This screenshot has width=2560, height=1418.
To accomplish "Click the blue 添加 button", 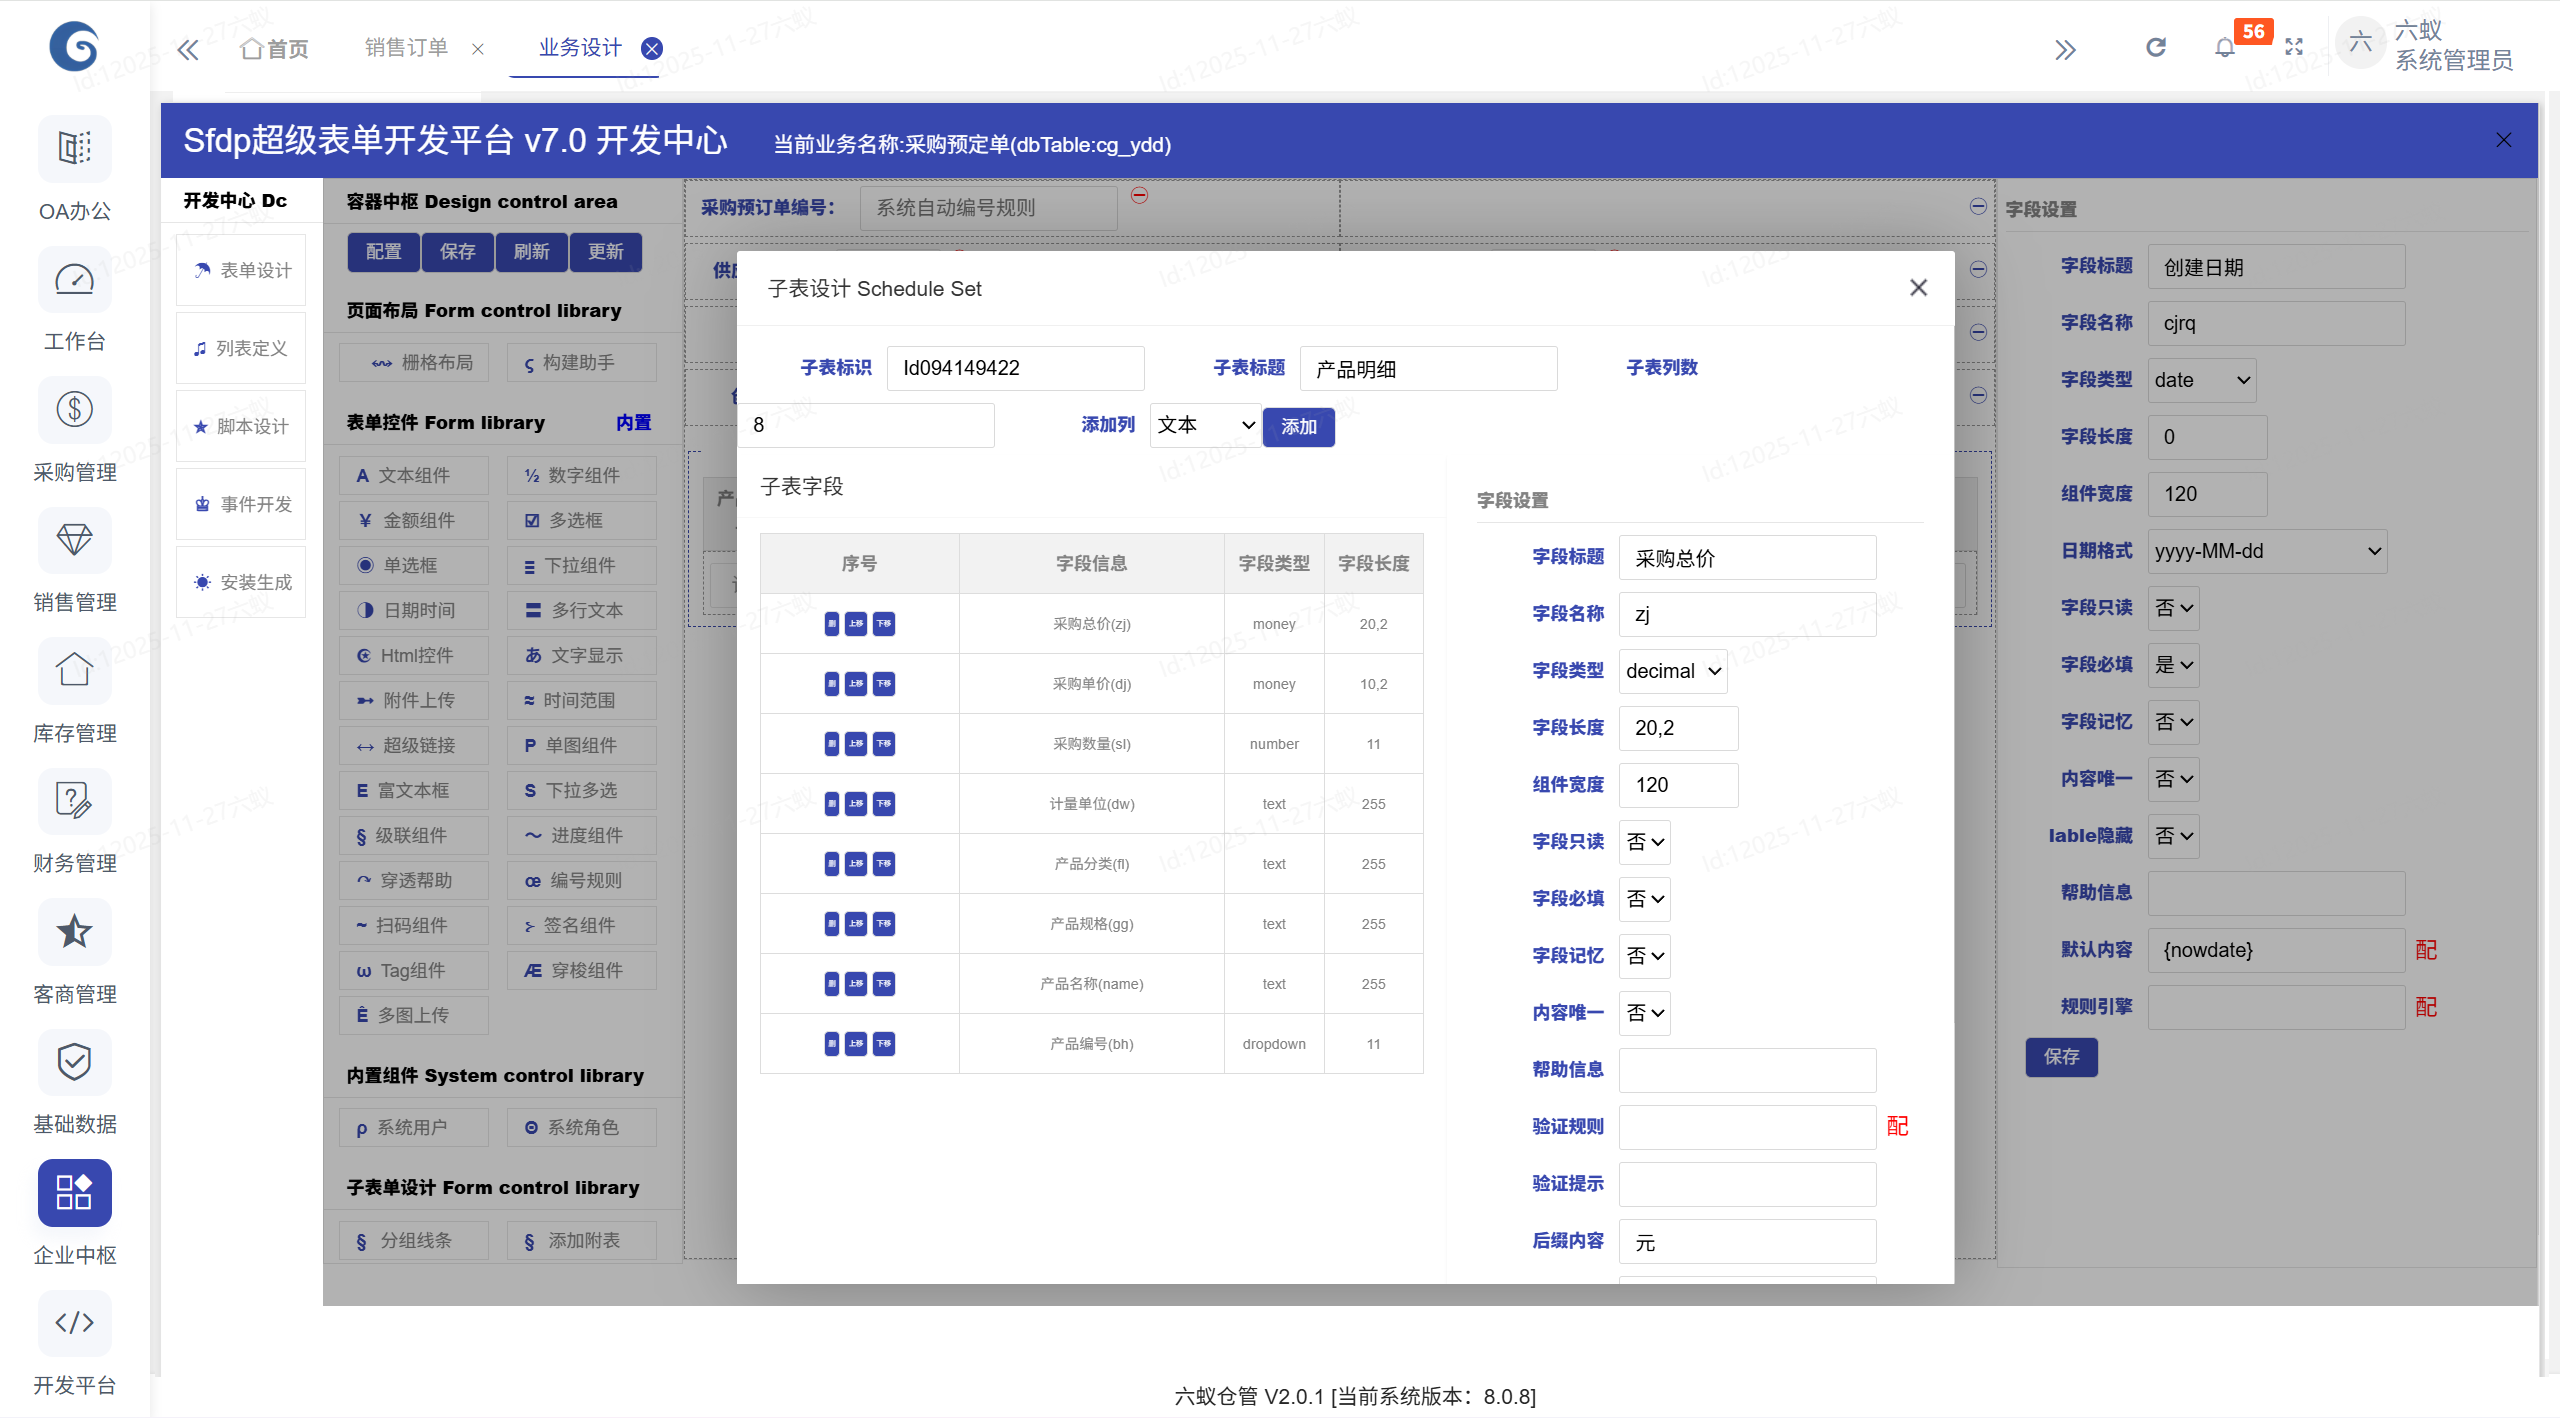I will pyautogui.click(x=1298, y=427).
